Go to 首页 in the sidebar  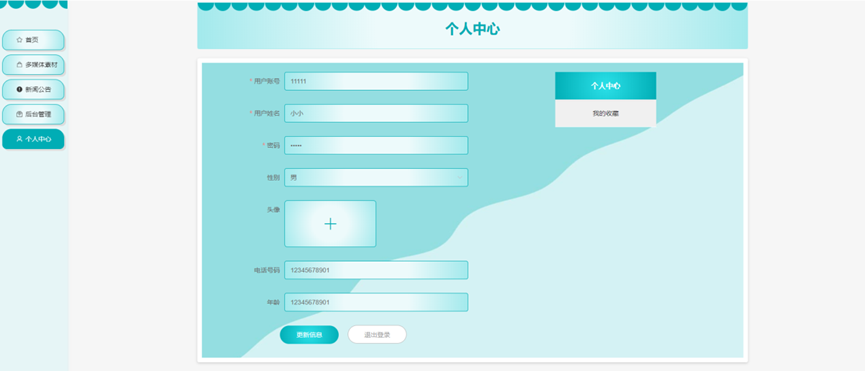(33, 40)
